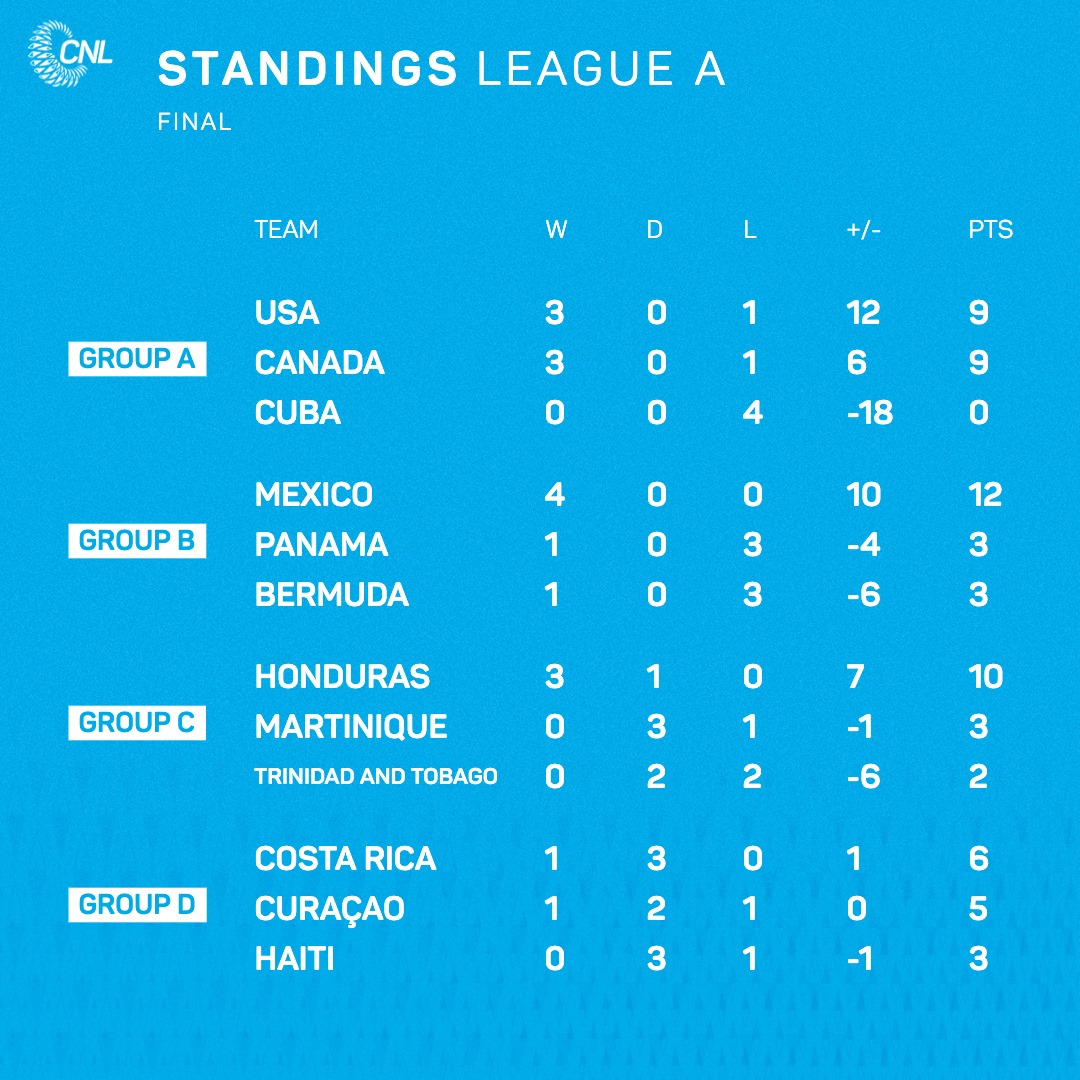Click the STANDINGS LEAGUE A heading
This screenshot has height=1080, width=1080.
pos(442,69)
